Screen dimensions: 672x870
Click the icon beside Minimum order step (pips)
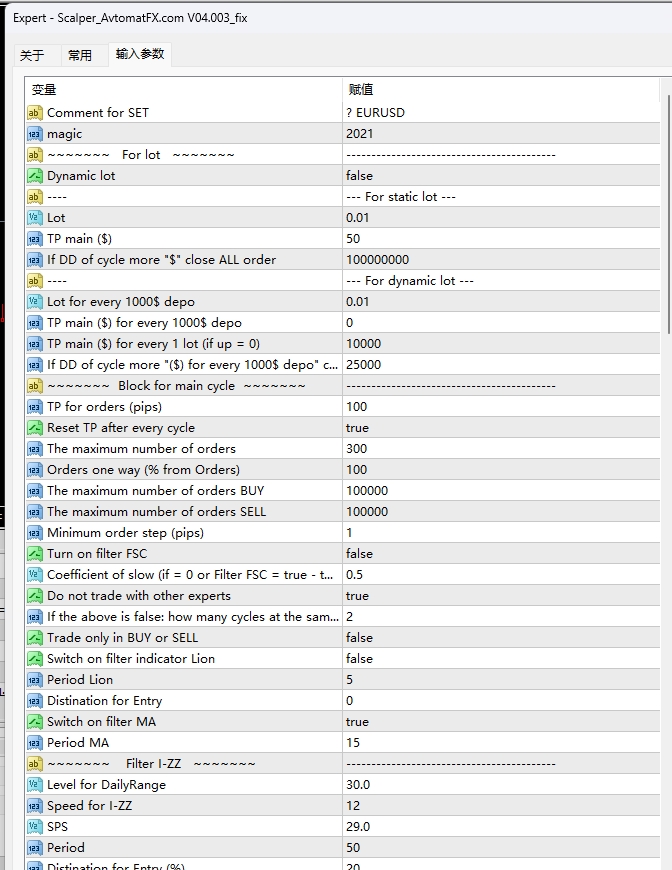pyautogui.click(x=34, y=533)
